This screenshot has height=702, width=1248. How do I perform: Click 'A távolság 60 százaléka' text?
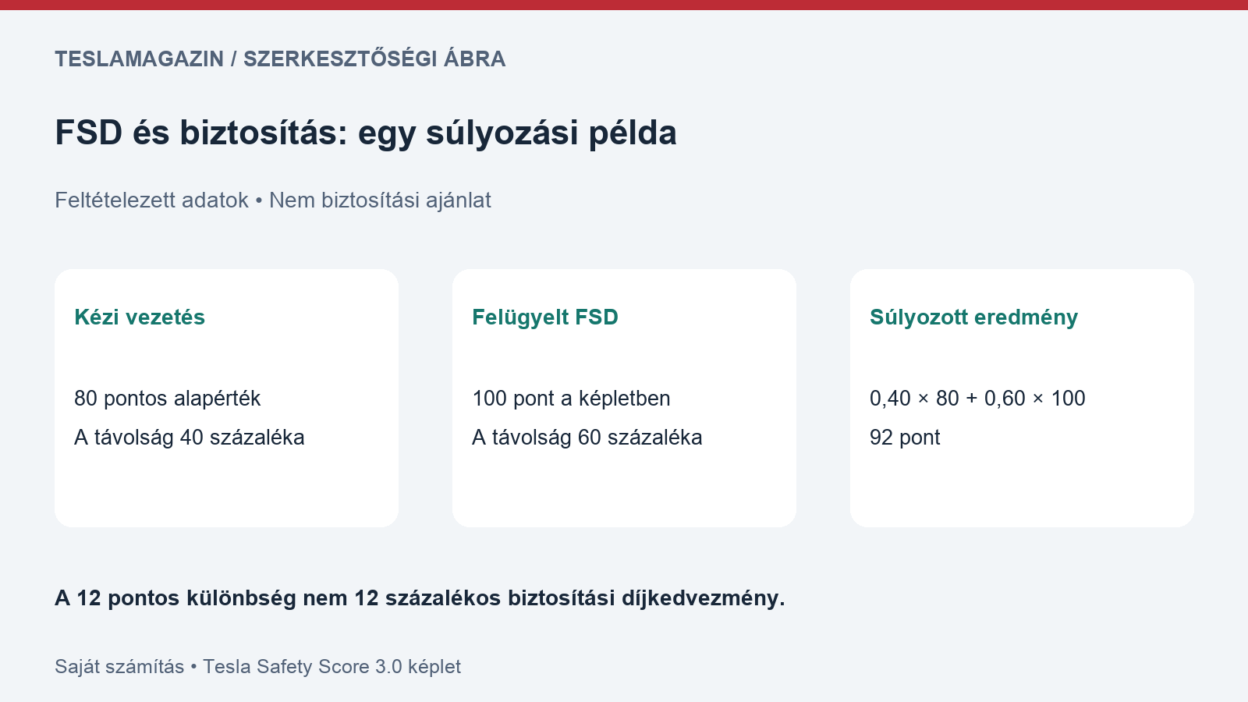click(x=587, y=437)
